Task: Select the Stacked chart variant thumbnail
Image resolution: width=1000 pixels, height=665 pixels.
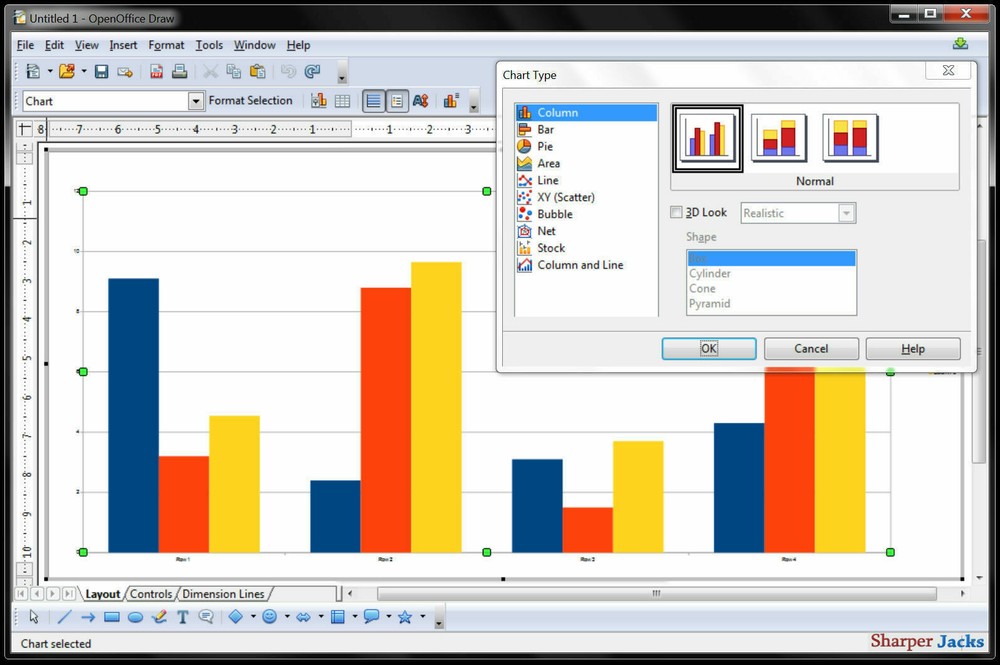Action: click(x=778, y=138)
